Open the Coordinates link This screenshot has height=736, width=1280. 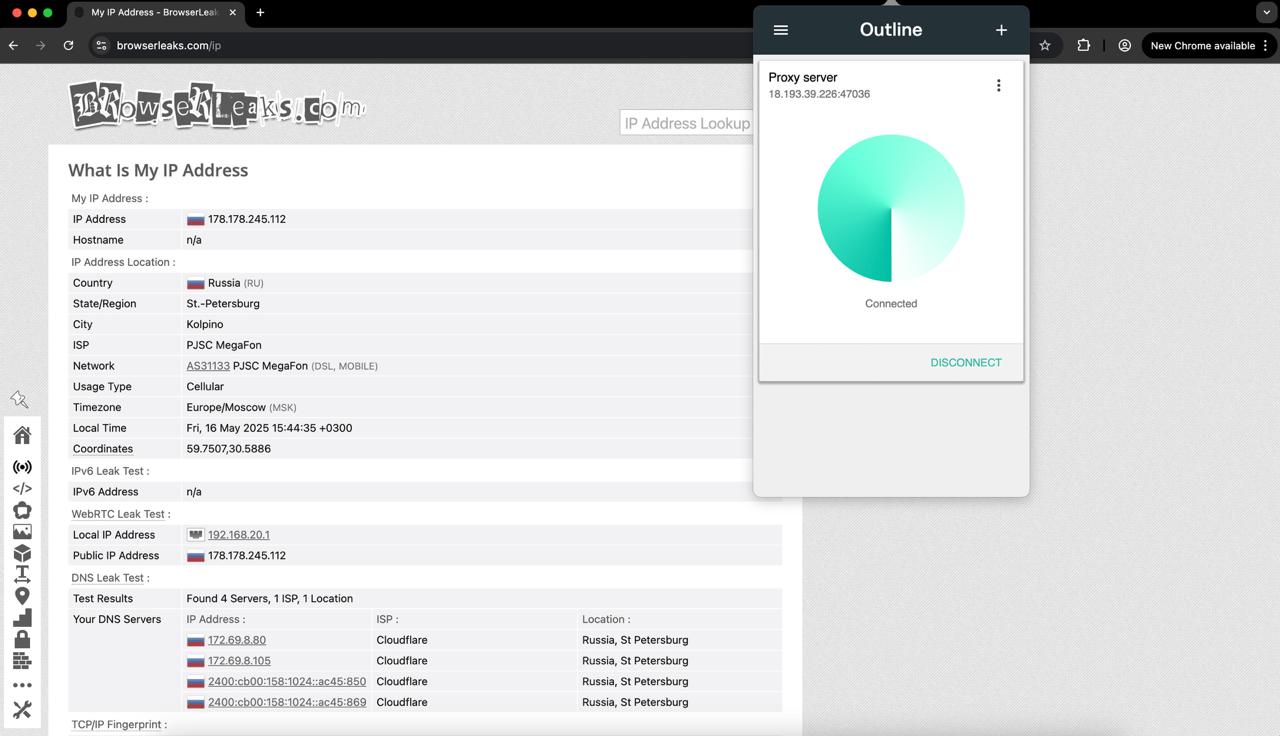point(103,449)
